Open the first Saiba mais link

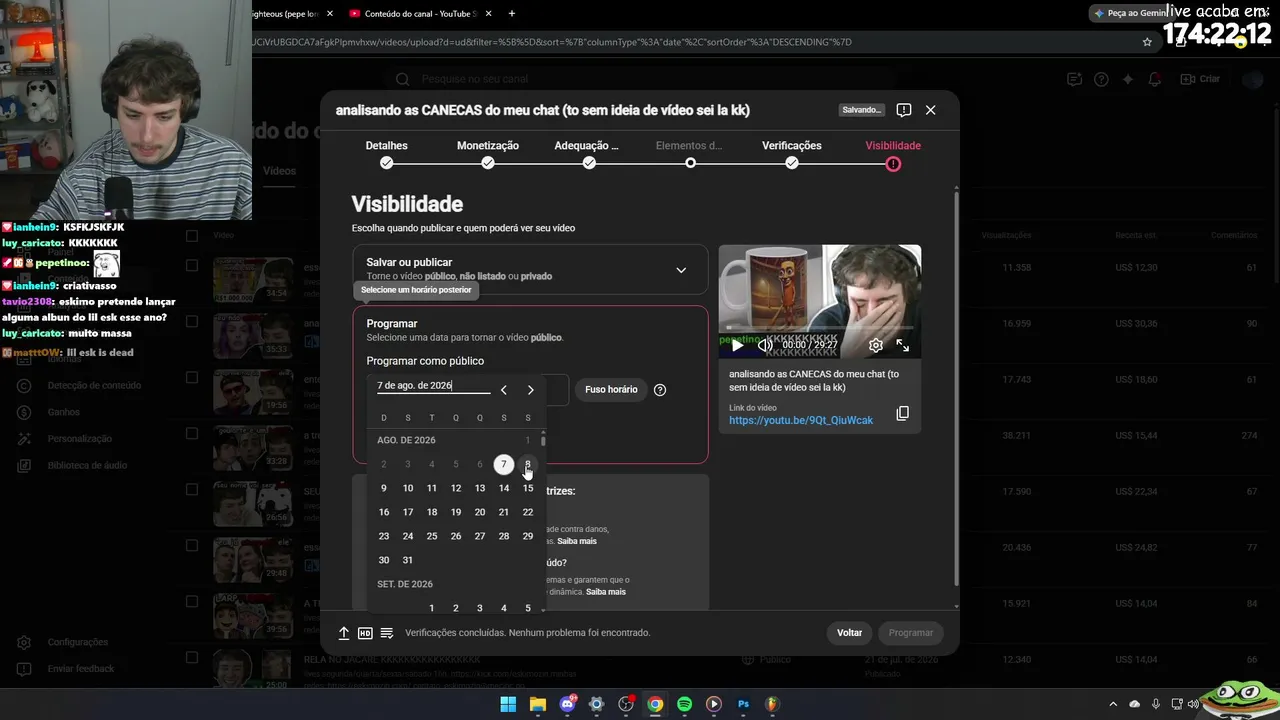(577, 541)
